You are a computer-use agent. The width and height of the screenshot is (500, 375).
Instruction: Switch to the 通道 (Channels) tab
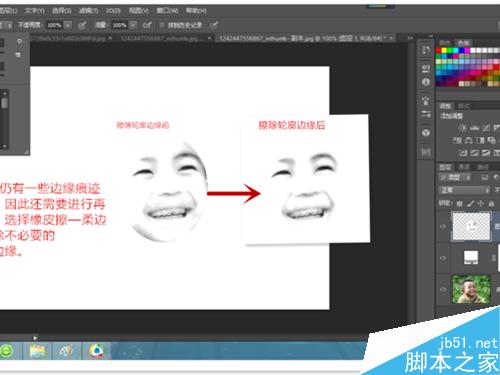click(464, 167)
